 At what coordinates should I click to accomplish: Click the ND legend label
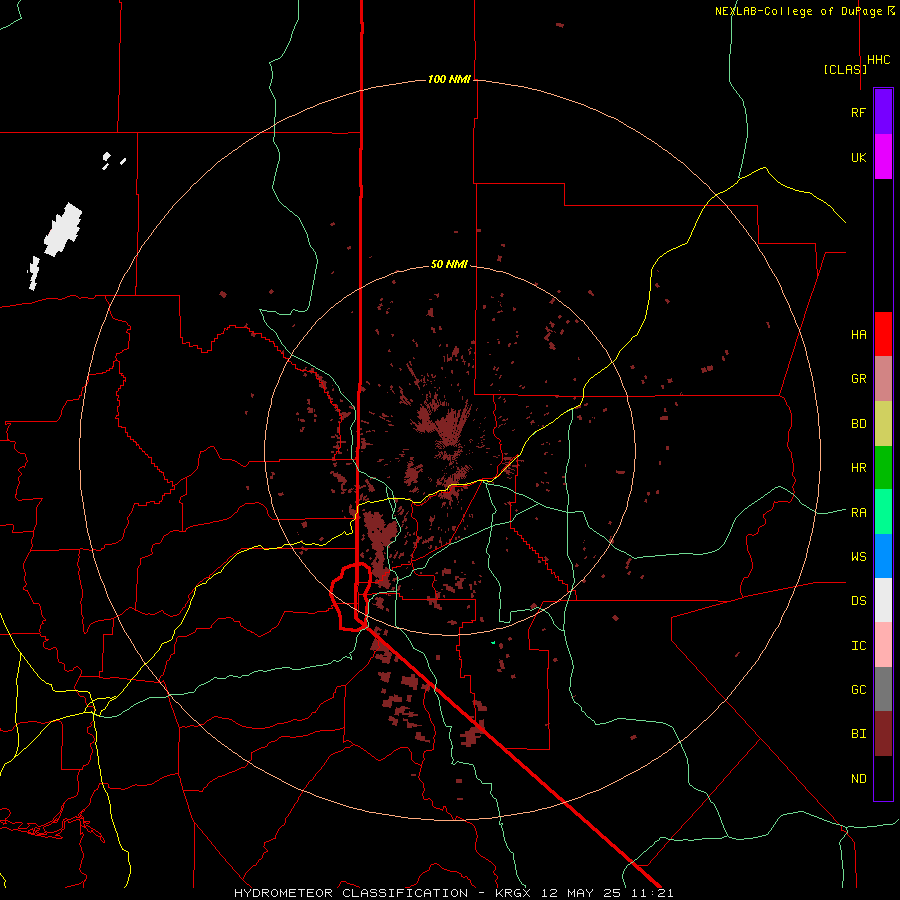(858, 779)
